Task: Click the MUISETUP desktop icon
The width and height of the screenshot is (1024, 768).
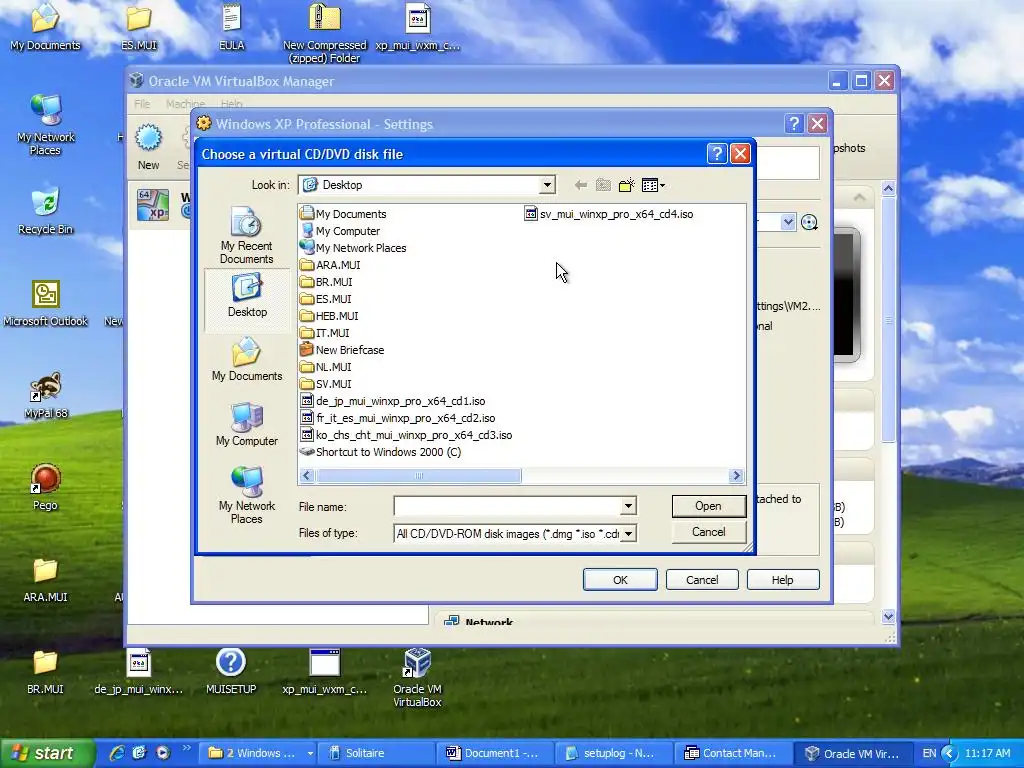Action: click(x=231, y=671)
